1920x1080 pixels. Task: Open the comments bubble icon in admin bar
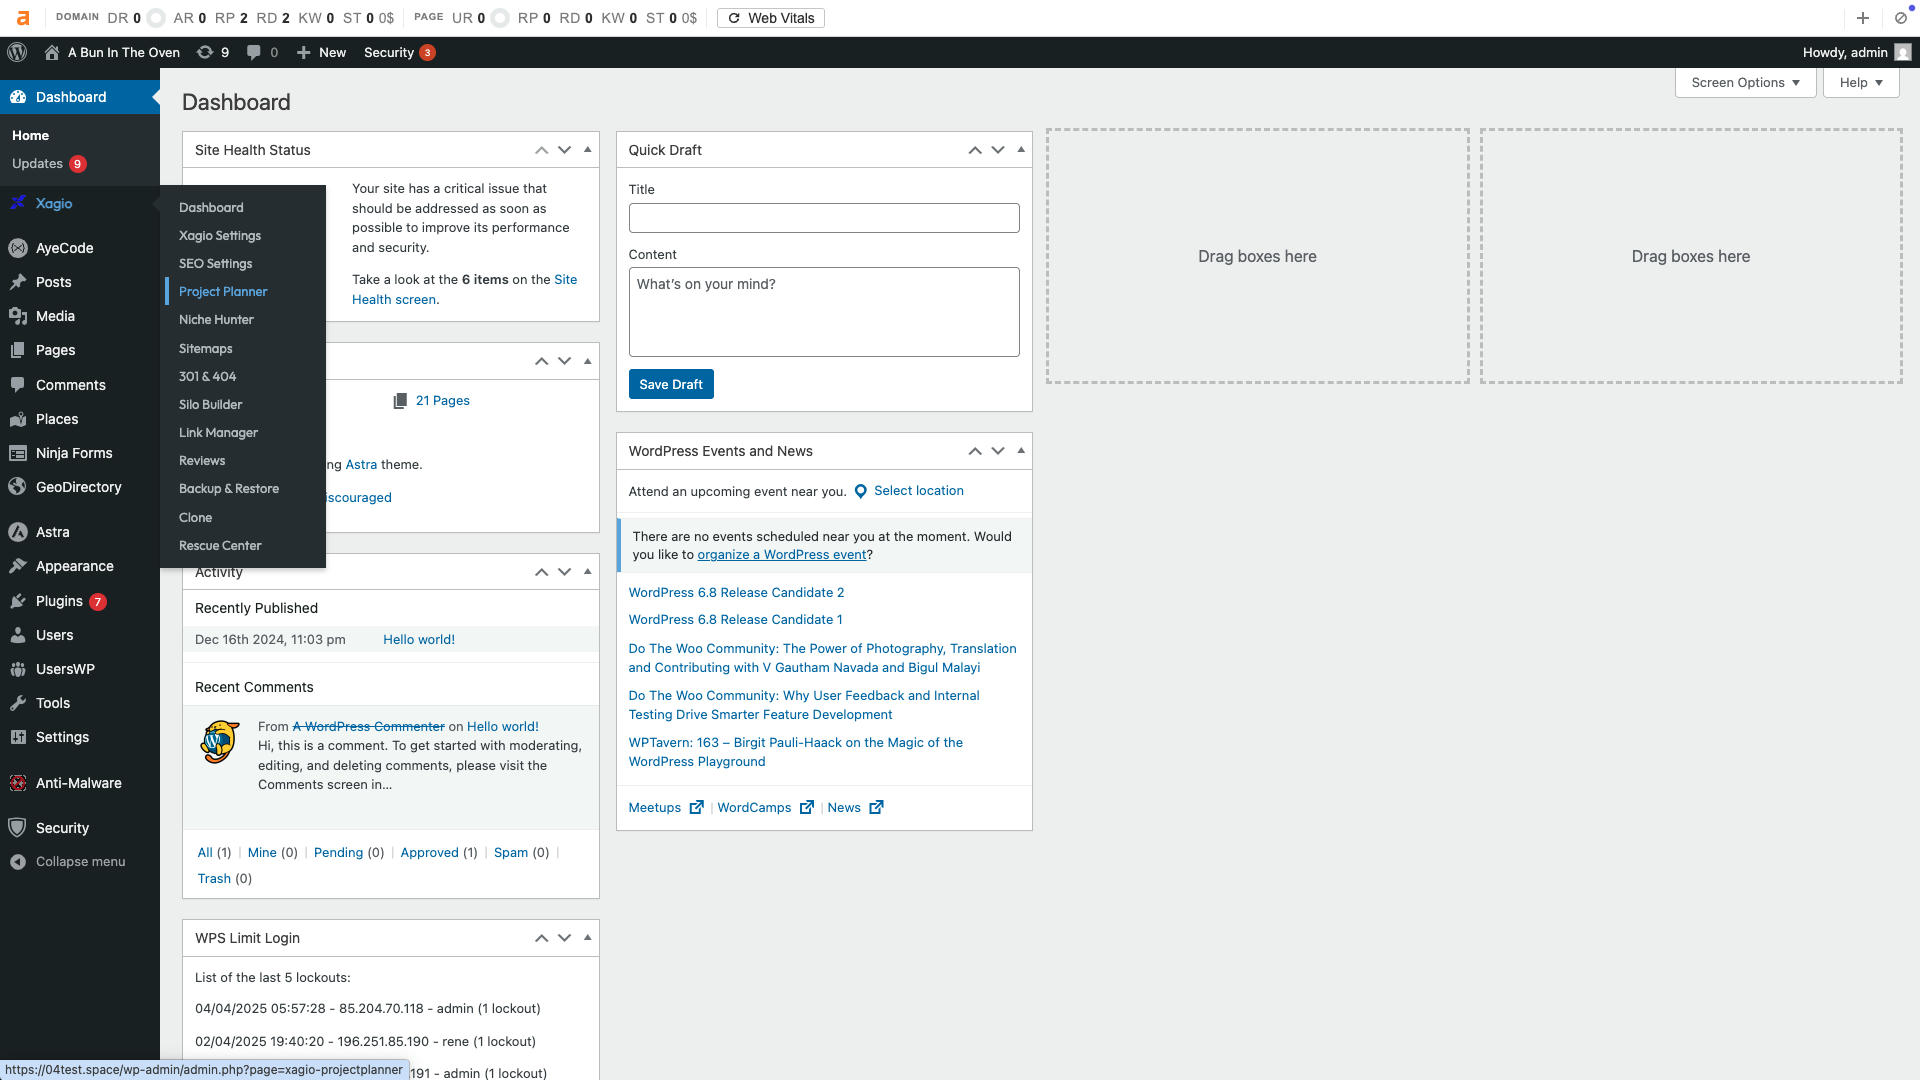click(254, 52)
